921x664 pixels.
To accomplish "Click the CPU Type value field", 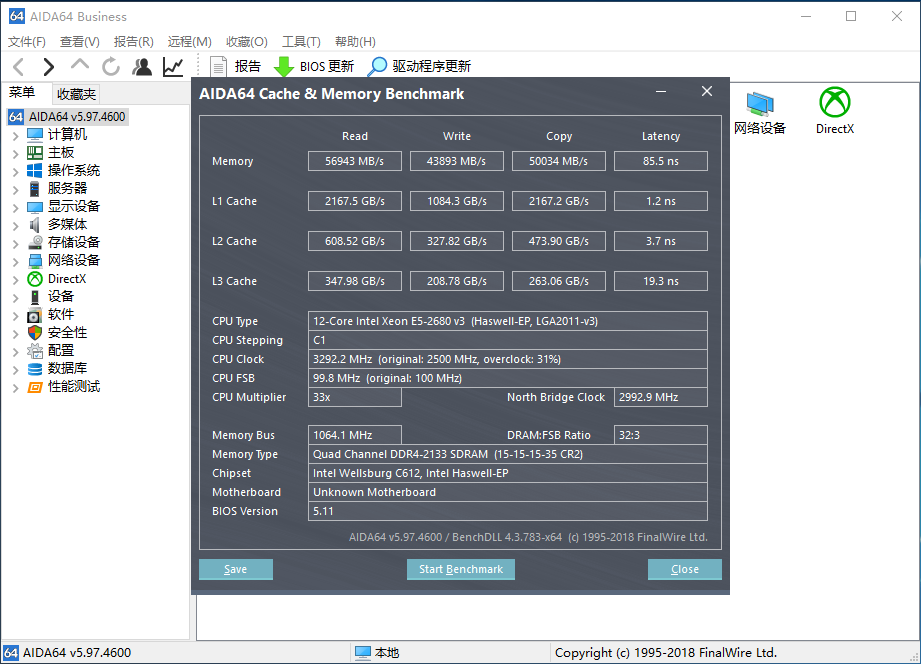I will 508,321.
